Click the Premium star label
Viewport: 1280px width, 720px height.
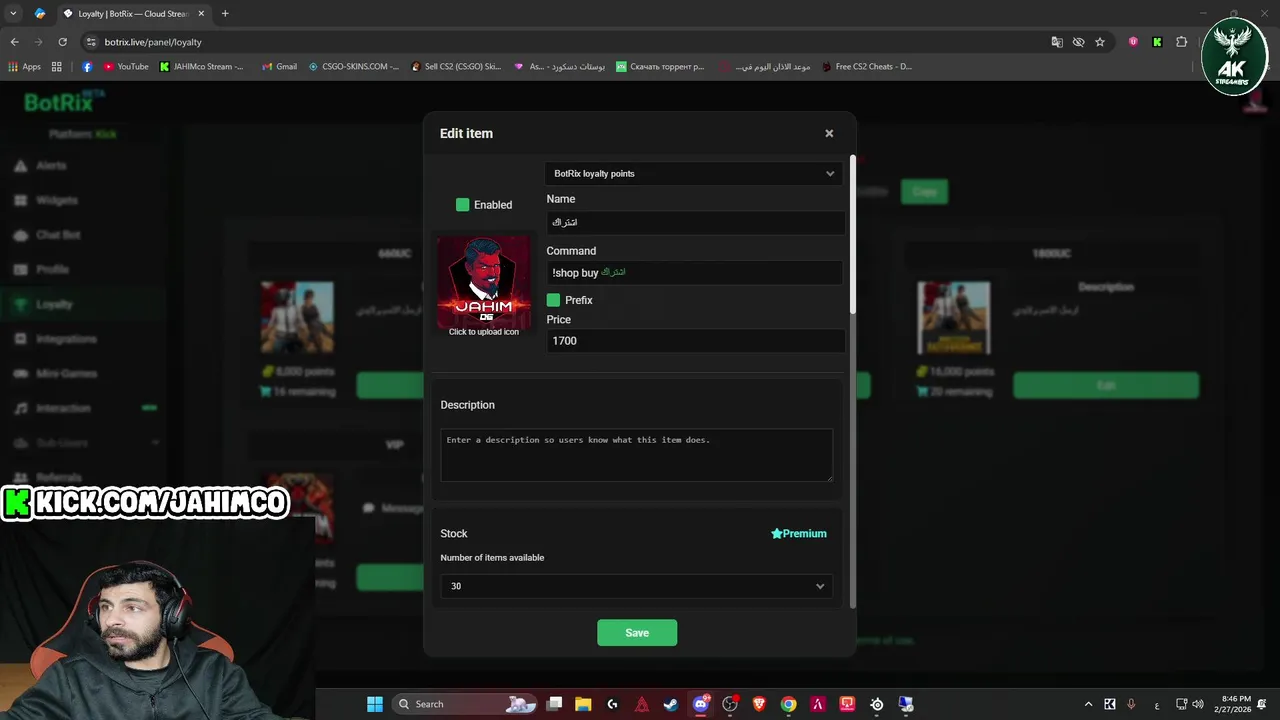(x=799, y=534)
